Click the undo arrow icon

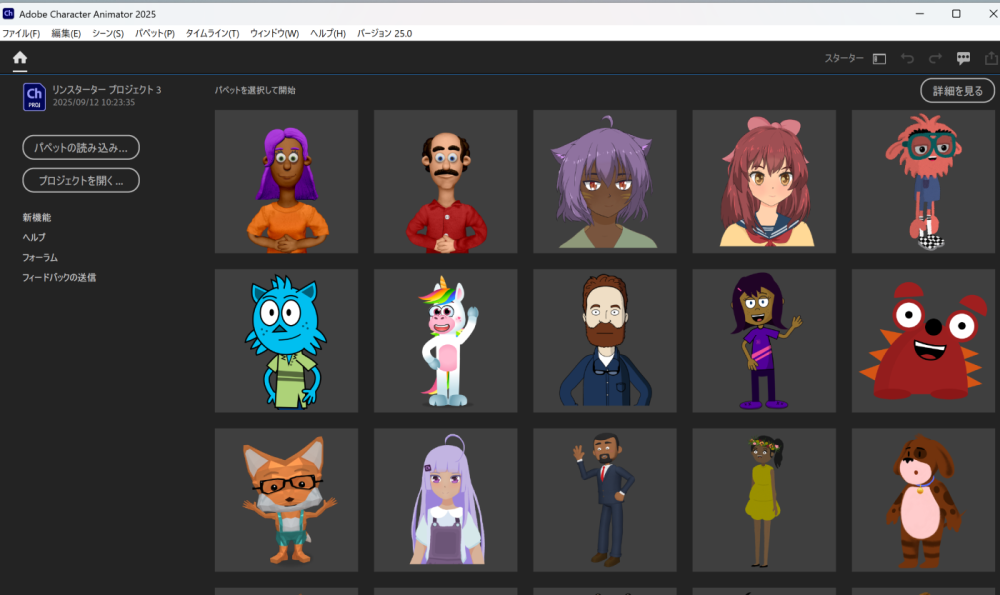click(x=907, y=59)
